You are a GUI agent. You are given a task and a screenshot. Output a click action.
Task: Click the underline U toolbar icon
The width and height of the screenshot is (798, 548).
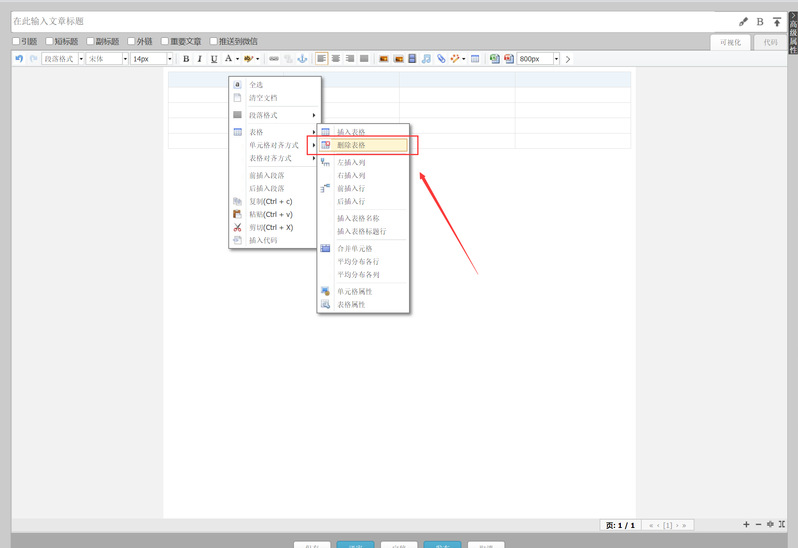point(214,59)
